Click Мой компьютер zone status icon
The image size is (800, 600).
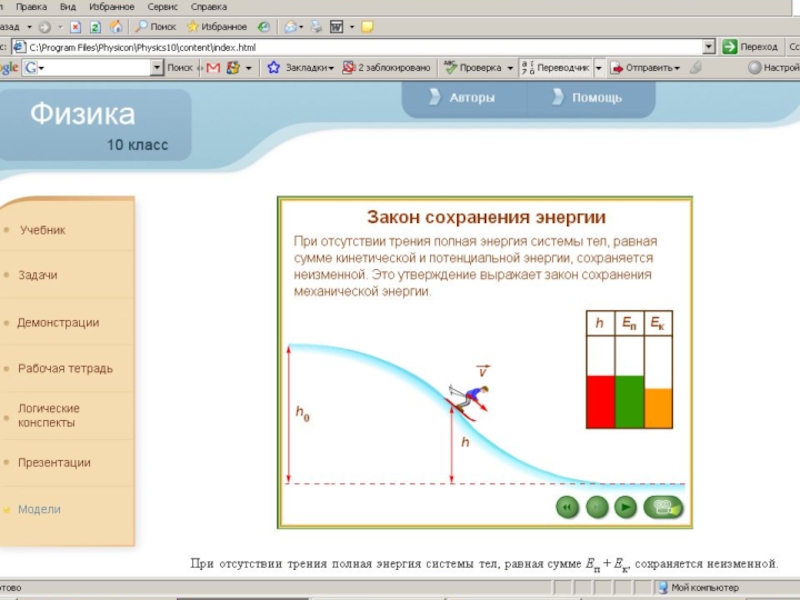click(x=663, y=587)
